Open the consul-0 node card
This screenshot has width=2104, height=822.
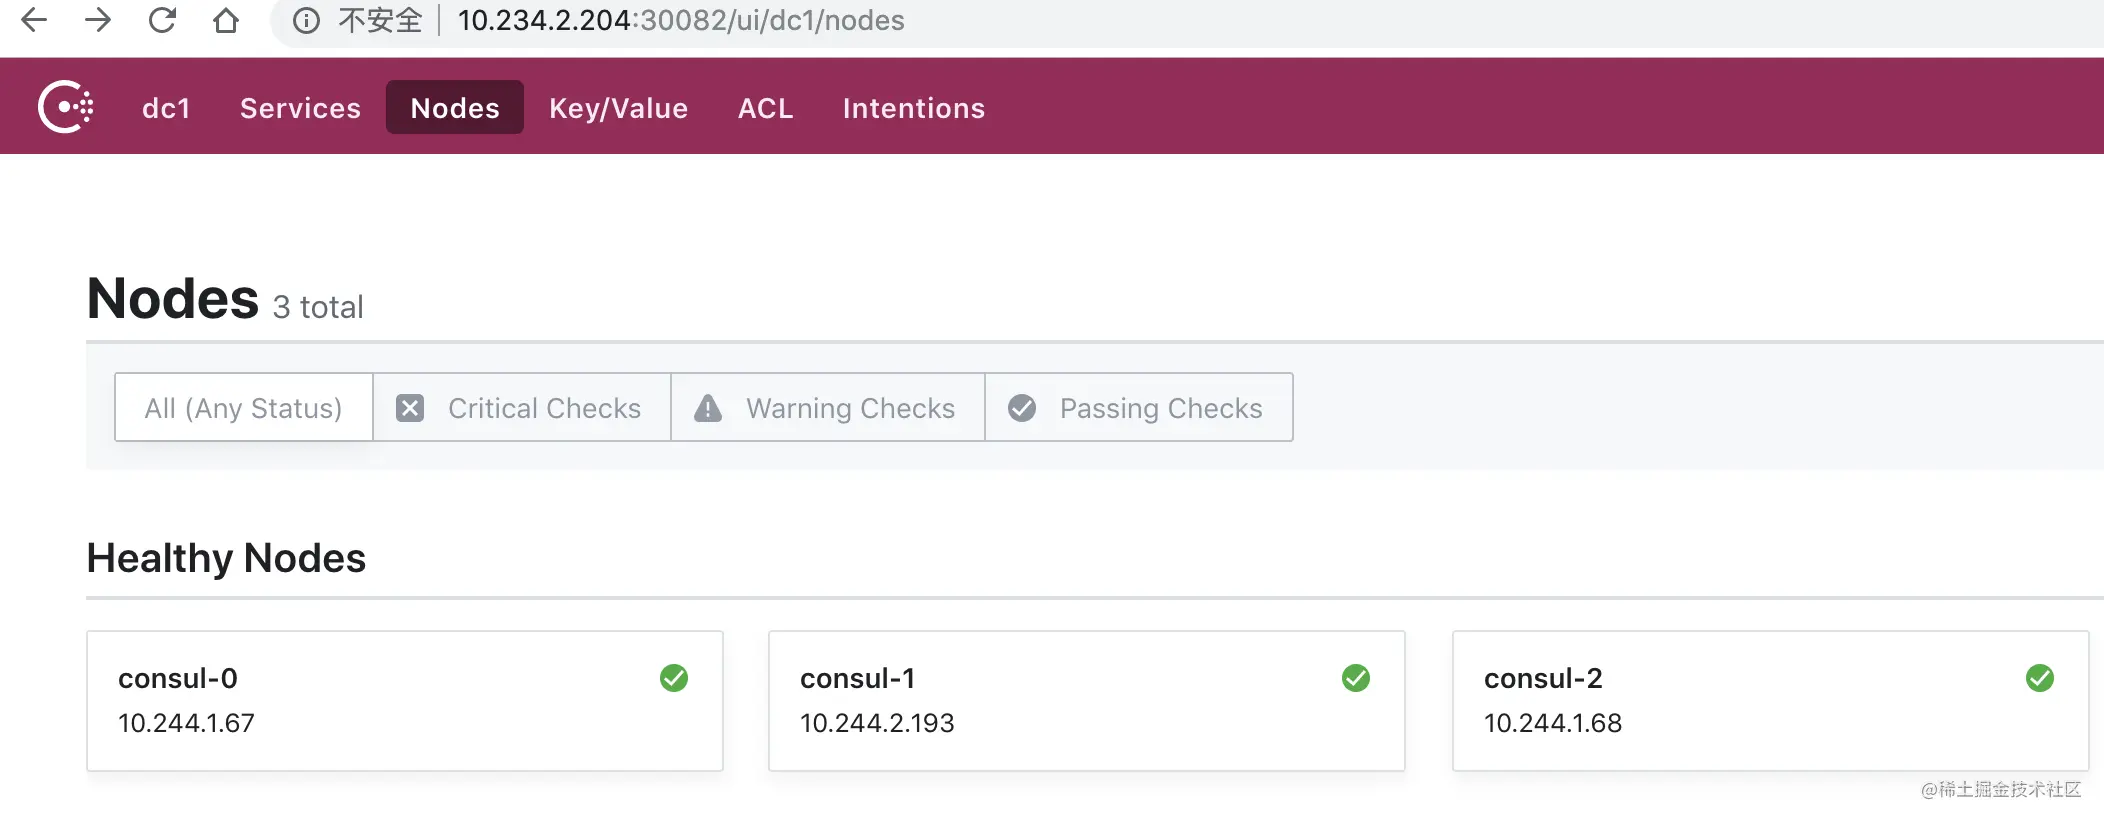click(405, 701)
